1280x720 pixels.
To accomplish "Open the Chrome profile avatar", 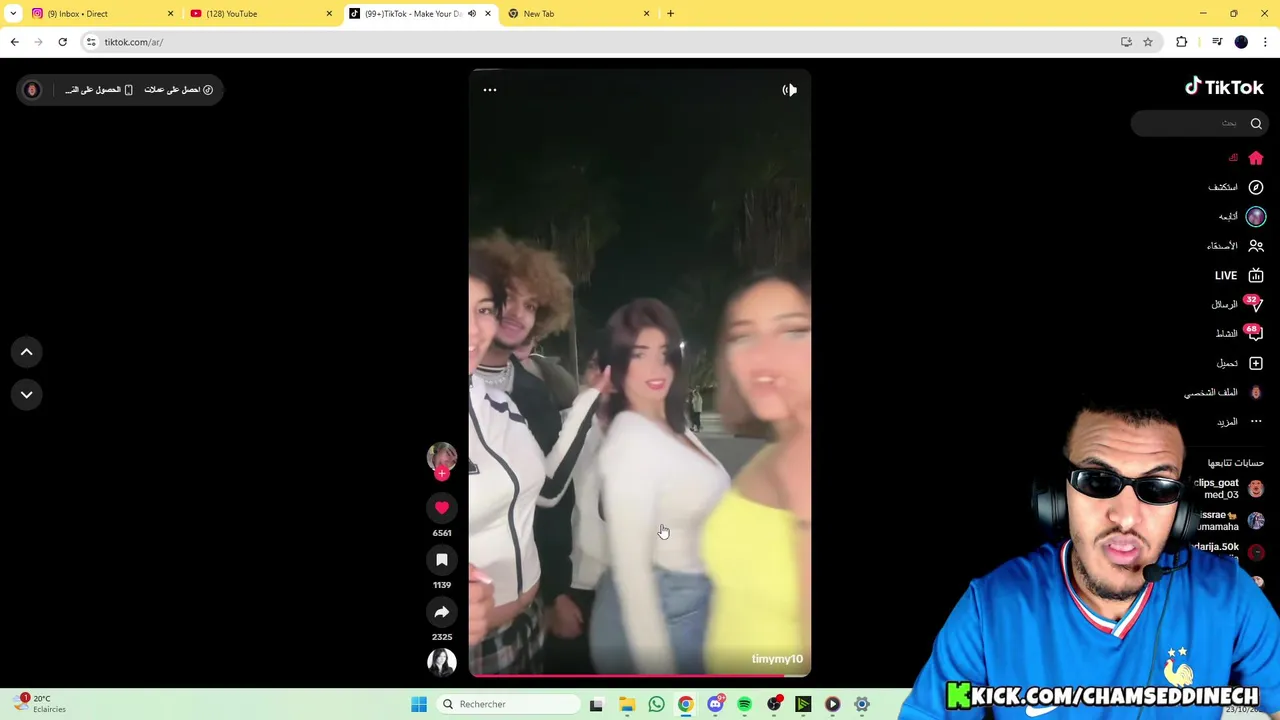I will point(1241,42).
